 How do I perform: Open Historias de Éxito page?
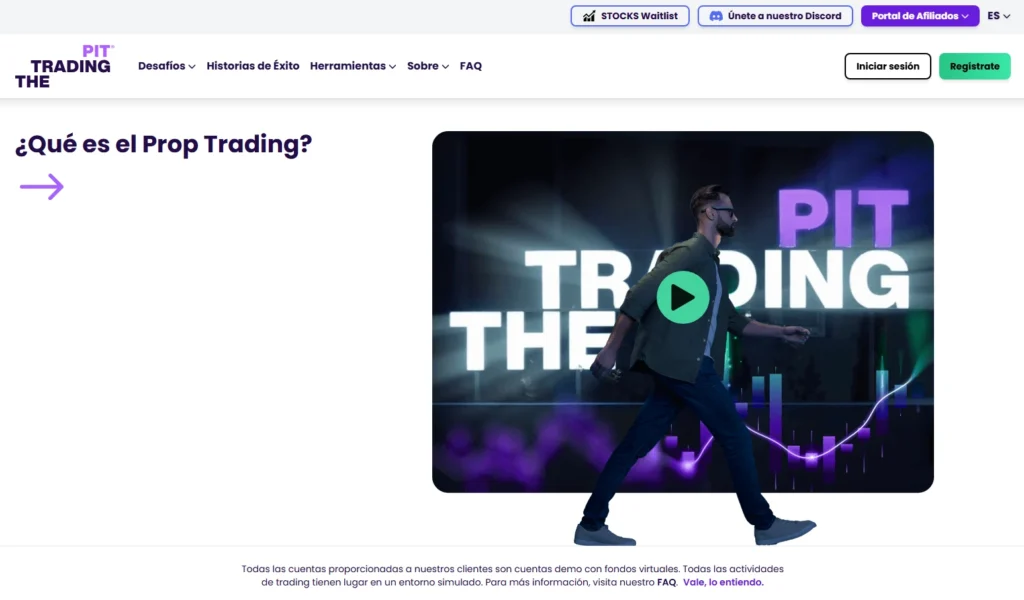point(253,66)
